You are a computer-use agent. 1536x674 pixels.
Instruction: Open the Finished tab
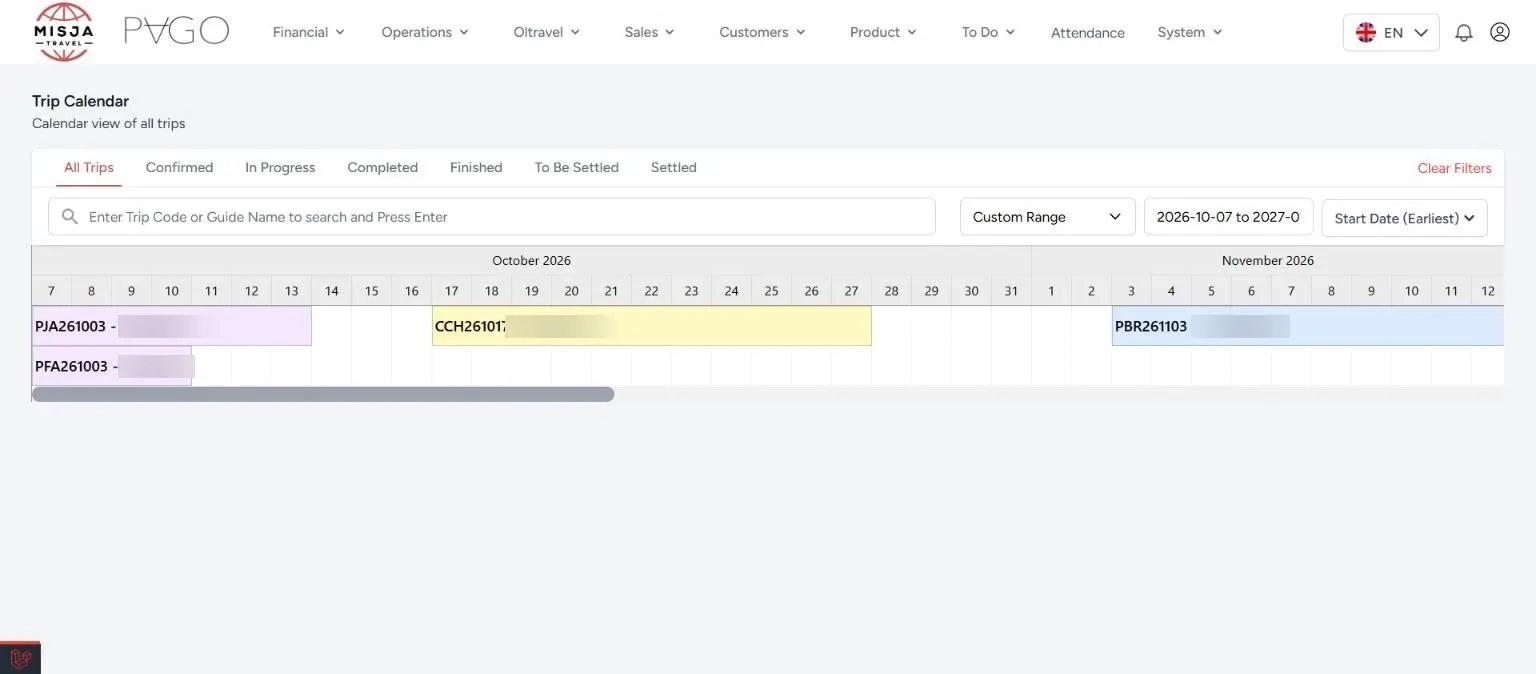click(476, 167)
